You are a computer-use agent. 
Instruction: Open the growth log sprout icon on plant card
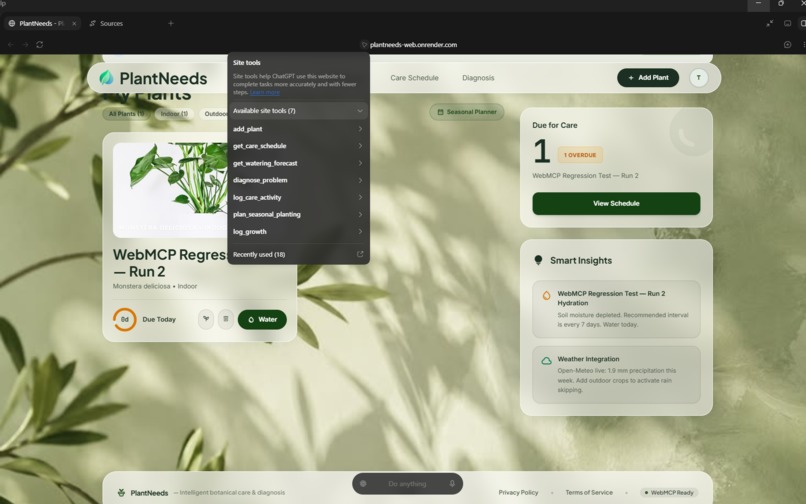pyautogui.click(x=206, y=319)
